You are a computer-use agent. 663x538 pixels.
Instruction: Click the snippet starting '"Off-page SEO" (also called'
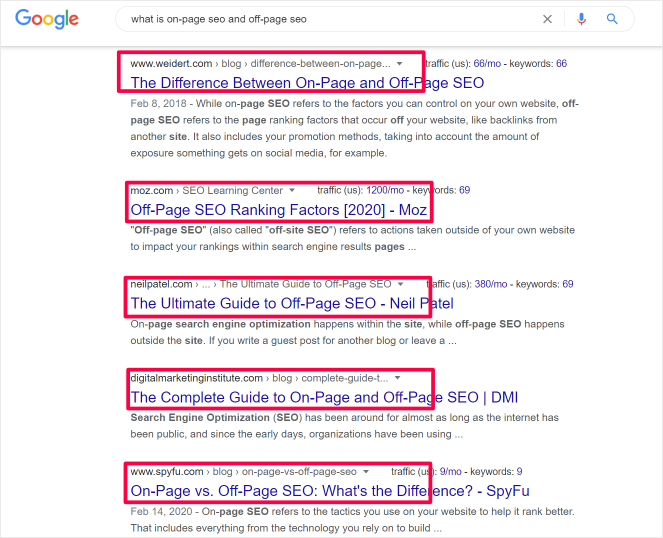click(x=353, y=238)
